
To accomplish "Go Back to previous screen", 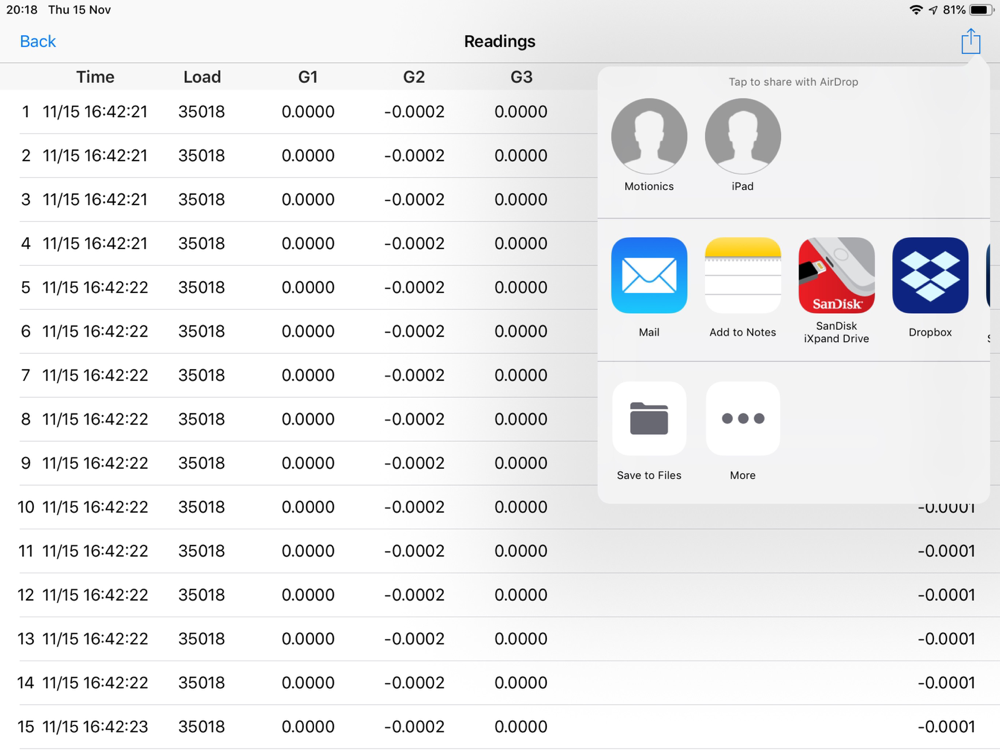I will coord(38,41).
